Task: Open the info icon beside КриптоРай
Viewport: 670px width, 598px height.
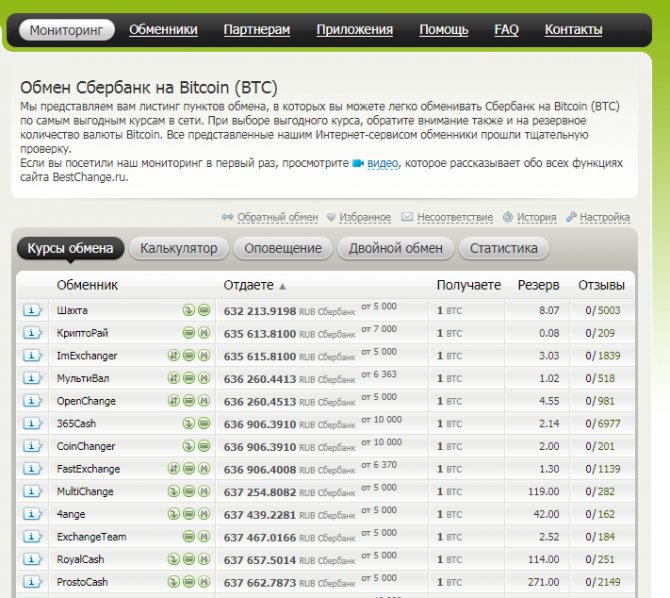Action: point(33,333)
